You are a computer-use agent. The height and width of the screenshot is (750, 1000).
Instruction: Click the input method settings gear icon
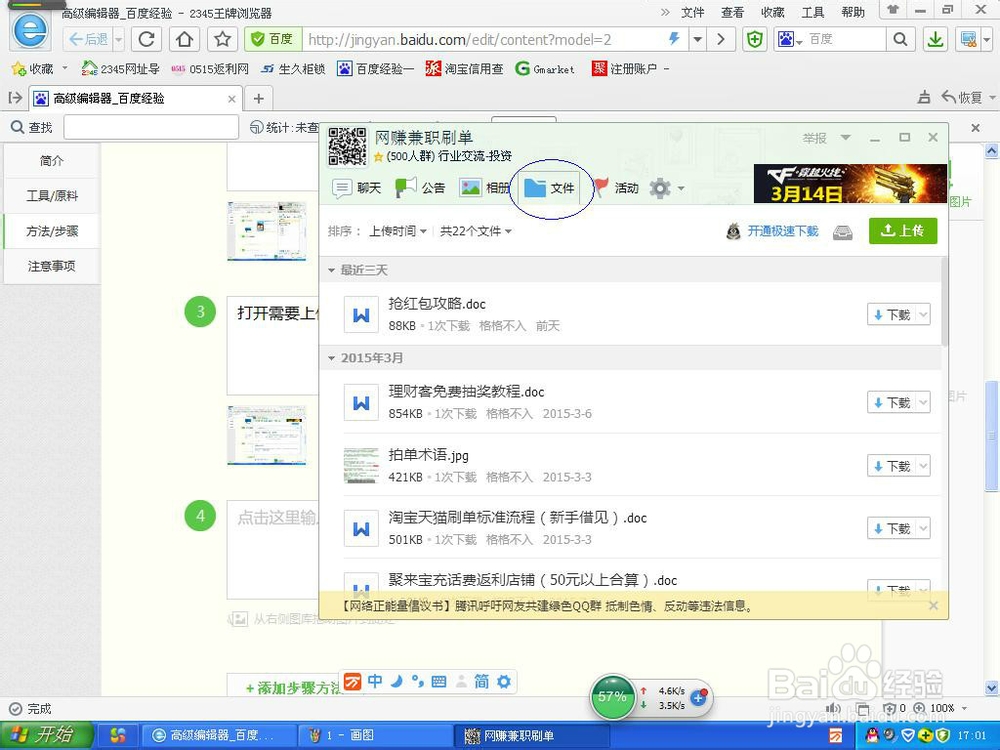(x=504, y=682)
